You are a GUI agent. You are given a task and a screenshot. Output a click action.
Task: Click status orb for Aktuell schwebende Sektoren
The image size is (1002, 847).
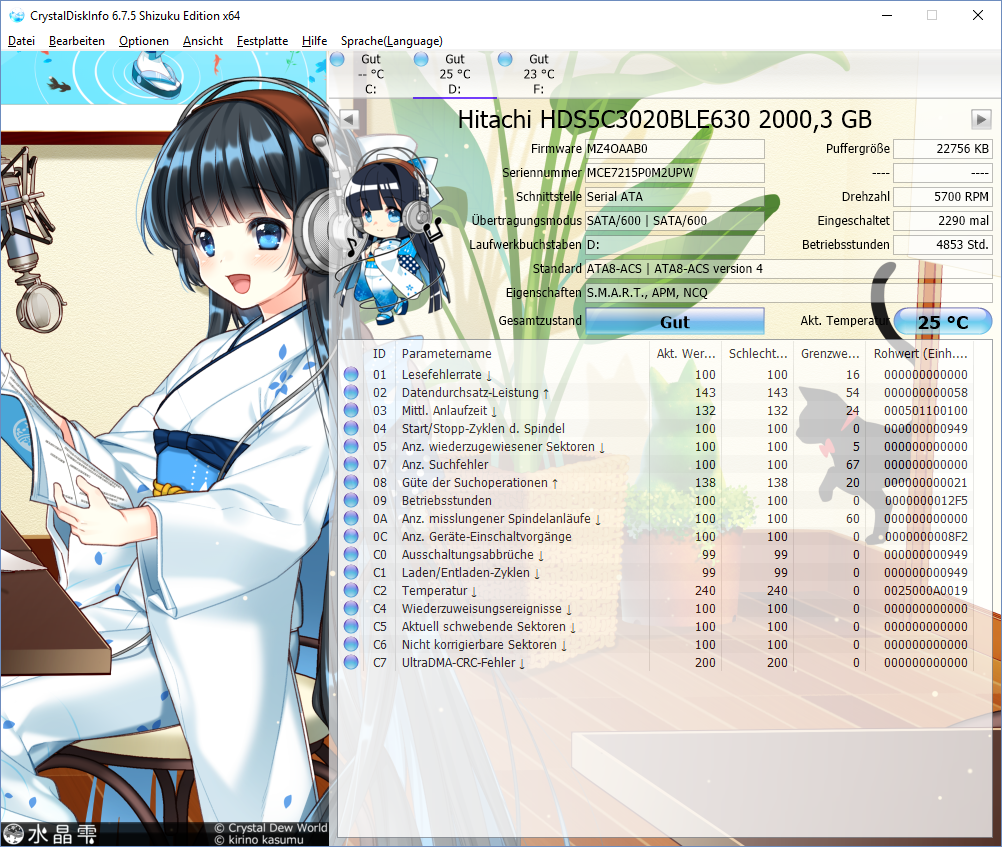[351, 626]
